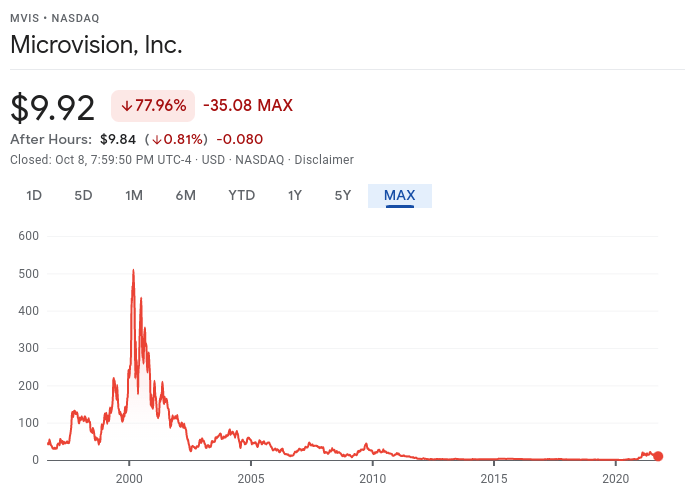Switch chart to YTD view
685x484 pixels.
tap(241, 195)
